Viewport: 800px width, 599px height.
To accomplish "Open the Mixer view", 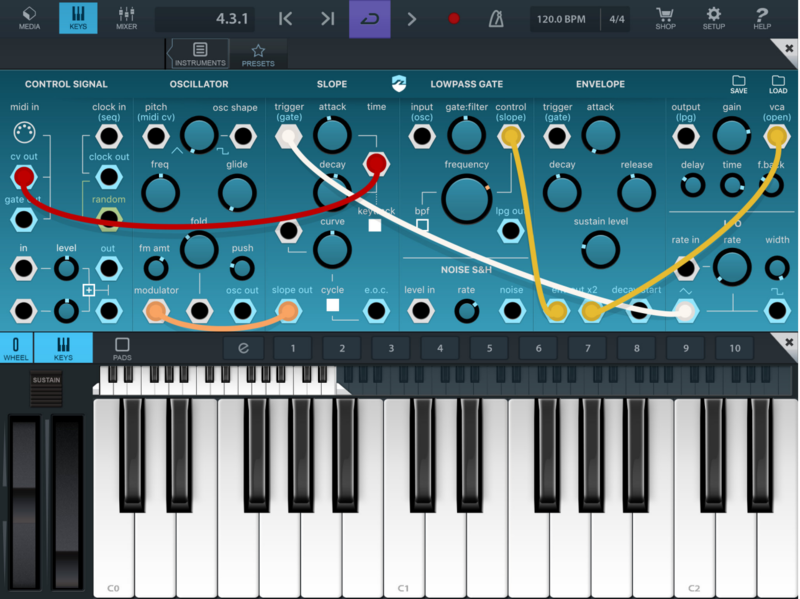I will [x=127, y=18].
